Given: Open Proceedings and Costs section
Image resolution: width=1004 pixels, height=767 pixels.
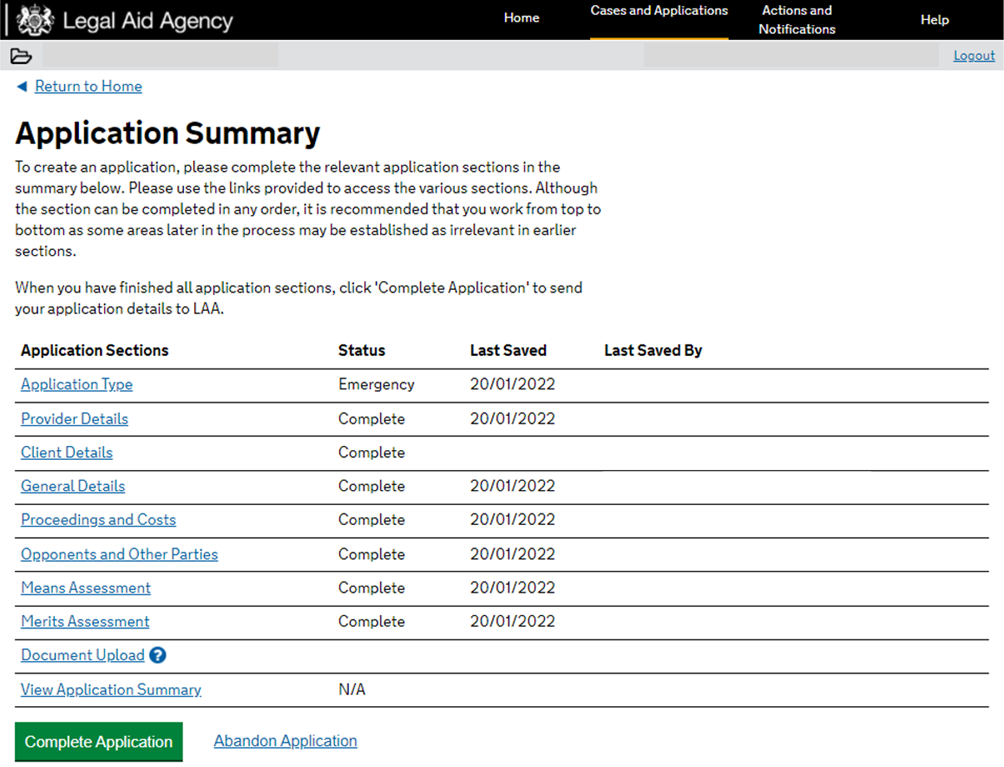Looking at the screenshot, I should point(98,520).
